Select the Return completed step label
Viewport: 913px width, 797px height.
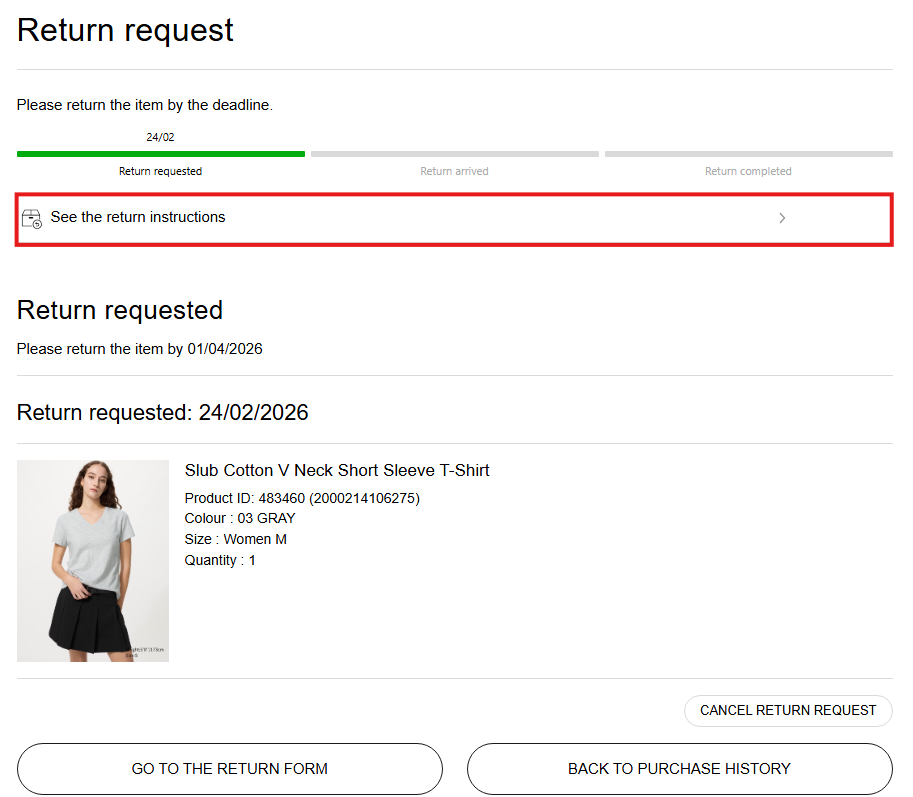click(x=748, y=171)
